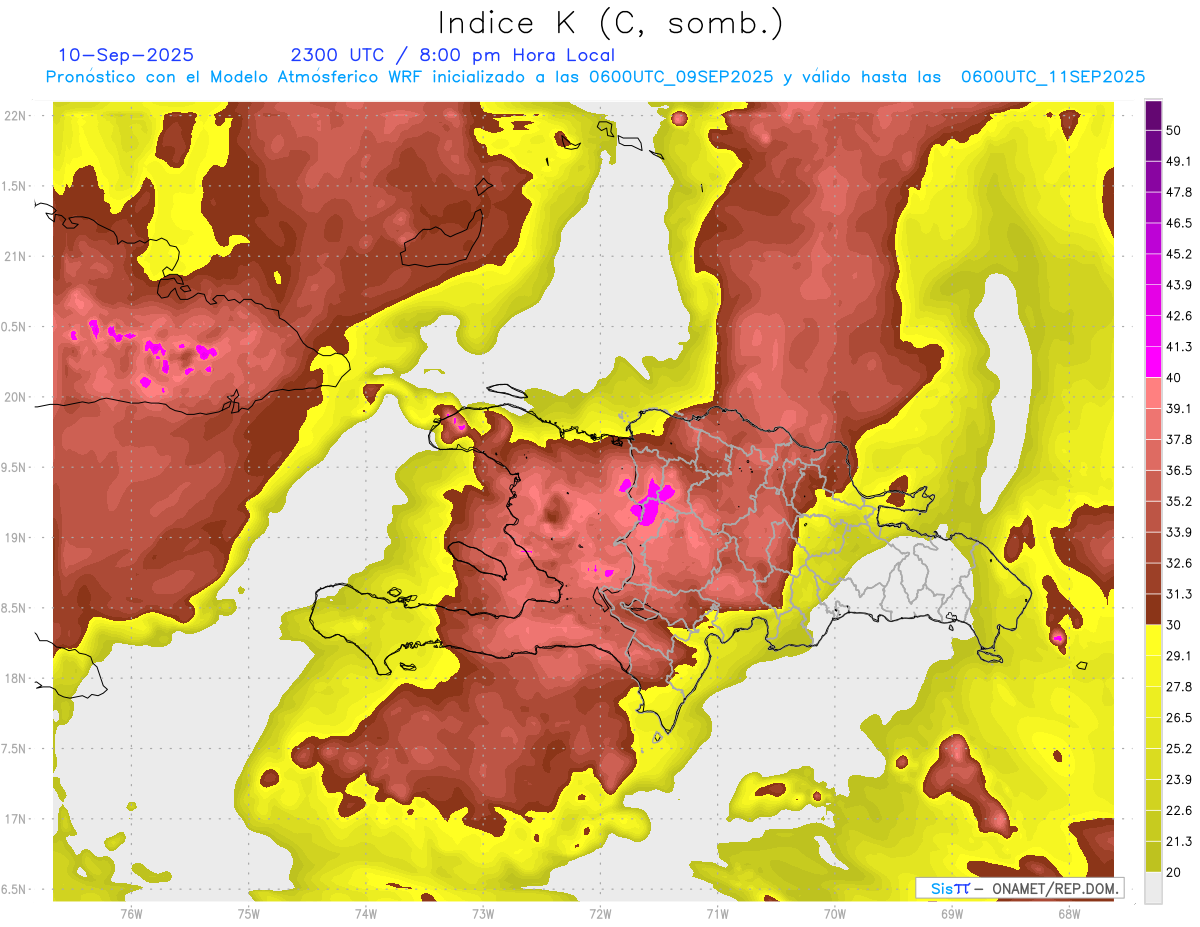This screenshot has width=1200, height=927.
Task: Click the "21.3" colorbar label
Action: pos(1179,841)
